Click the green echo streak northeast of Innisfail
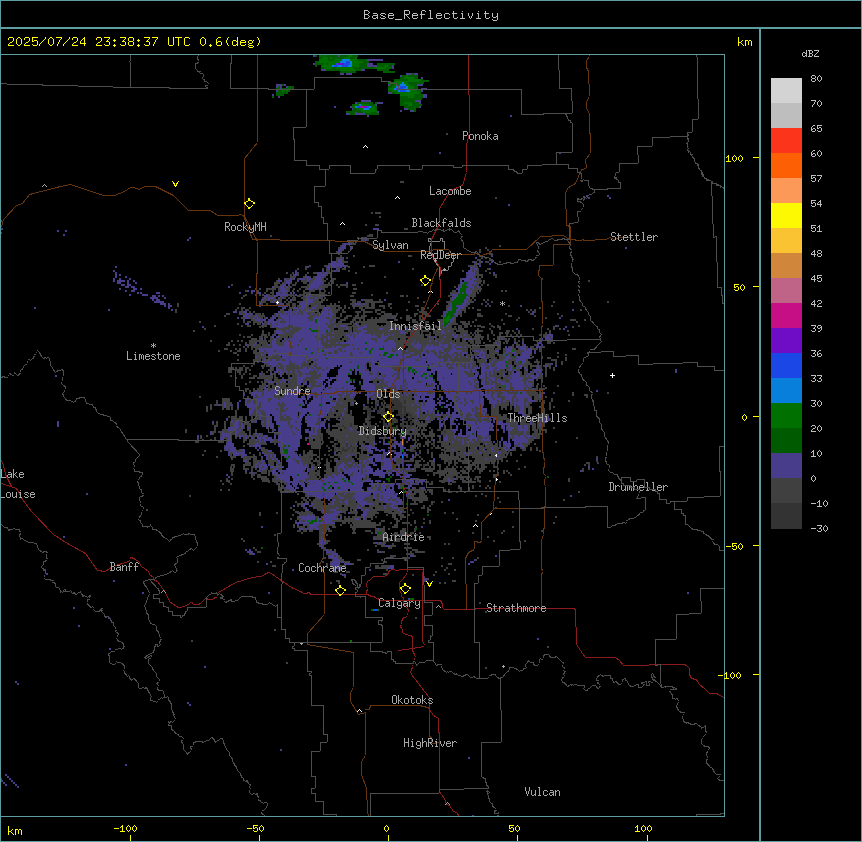This screenshot has width=862, height=842. pos(457,301)
